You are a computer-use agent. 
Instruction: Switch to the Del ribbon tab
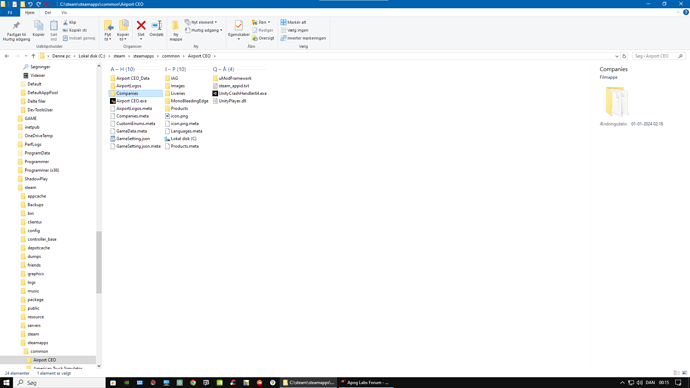click(x=48, y=13)
